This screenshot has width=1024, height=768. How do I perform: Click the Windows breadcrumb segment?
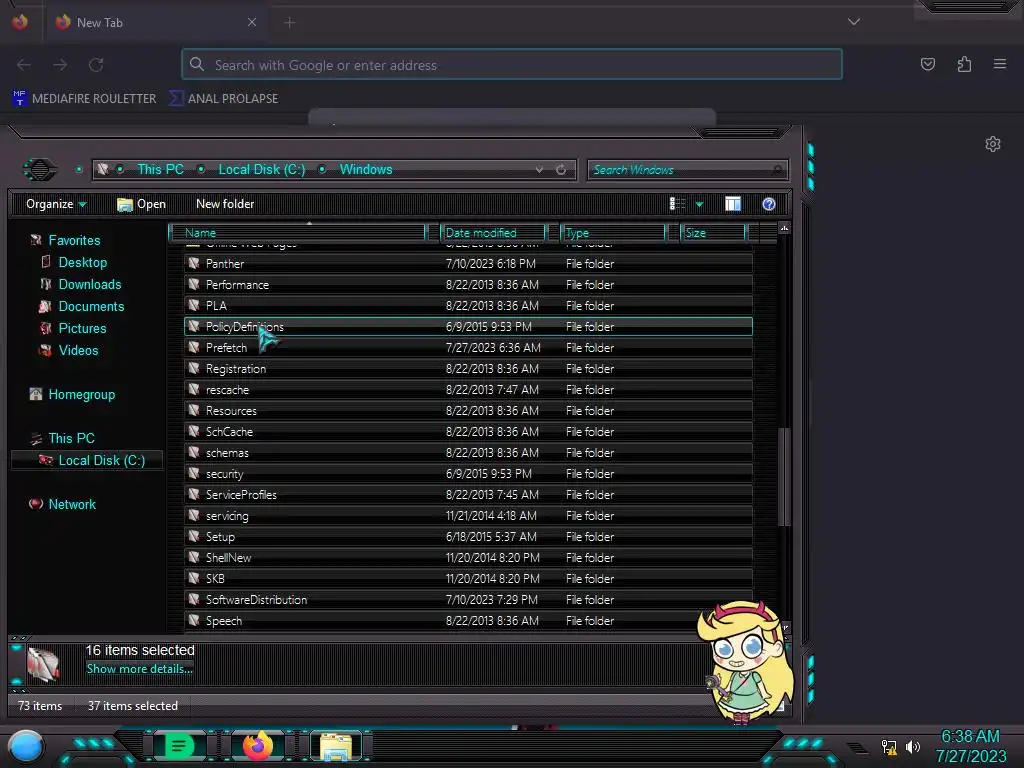click(366, 169)
